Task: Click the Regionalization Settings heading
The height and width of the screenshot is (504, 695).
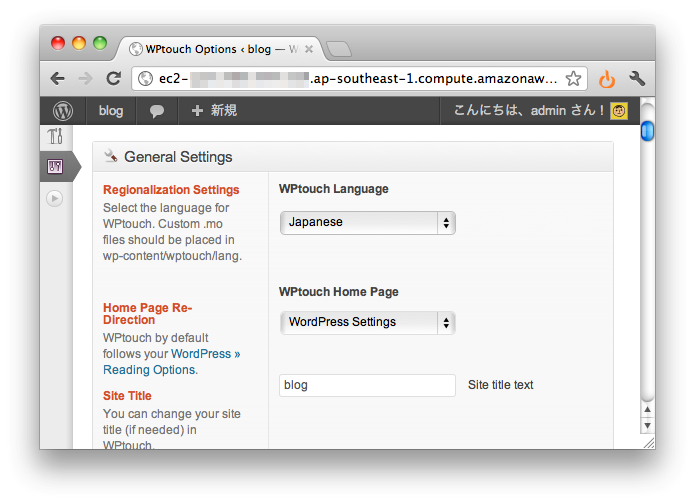Action: 171,190
